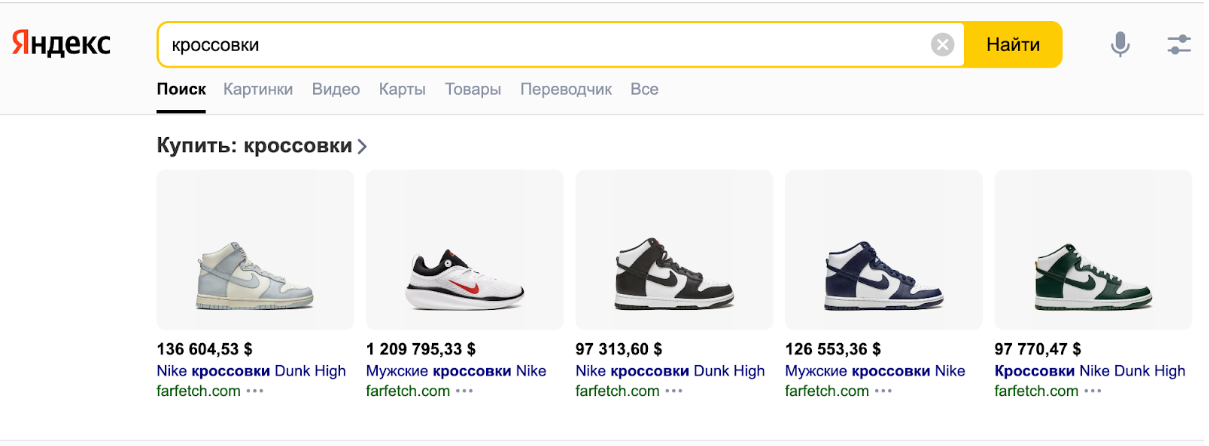Open search settings sliders icon
The image size is (1209, 446).
pyautogui.click(x=1179, y=44)
